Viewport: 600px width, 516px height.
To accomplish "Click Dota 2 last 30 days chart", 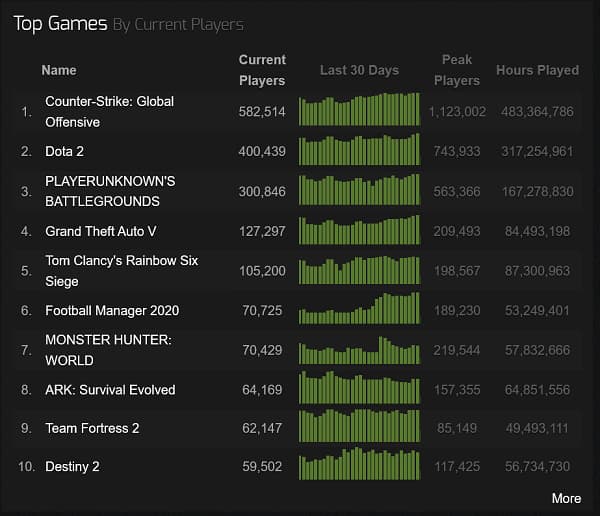I will 360,150.
